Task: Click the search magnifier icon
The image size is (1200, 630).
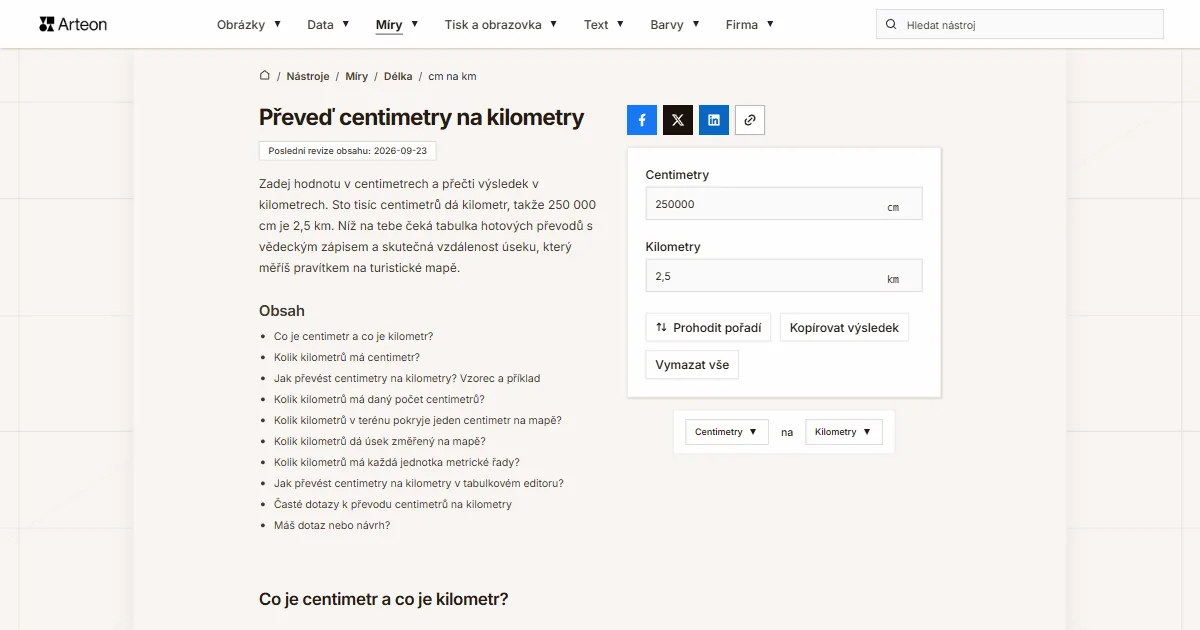Action: coord(891,24)
